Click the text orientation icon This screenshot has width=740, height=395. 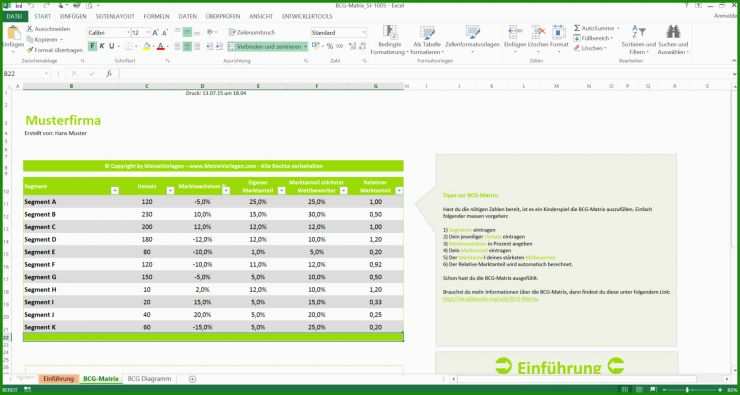pos(211,33)
